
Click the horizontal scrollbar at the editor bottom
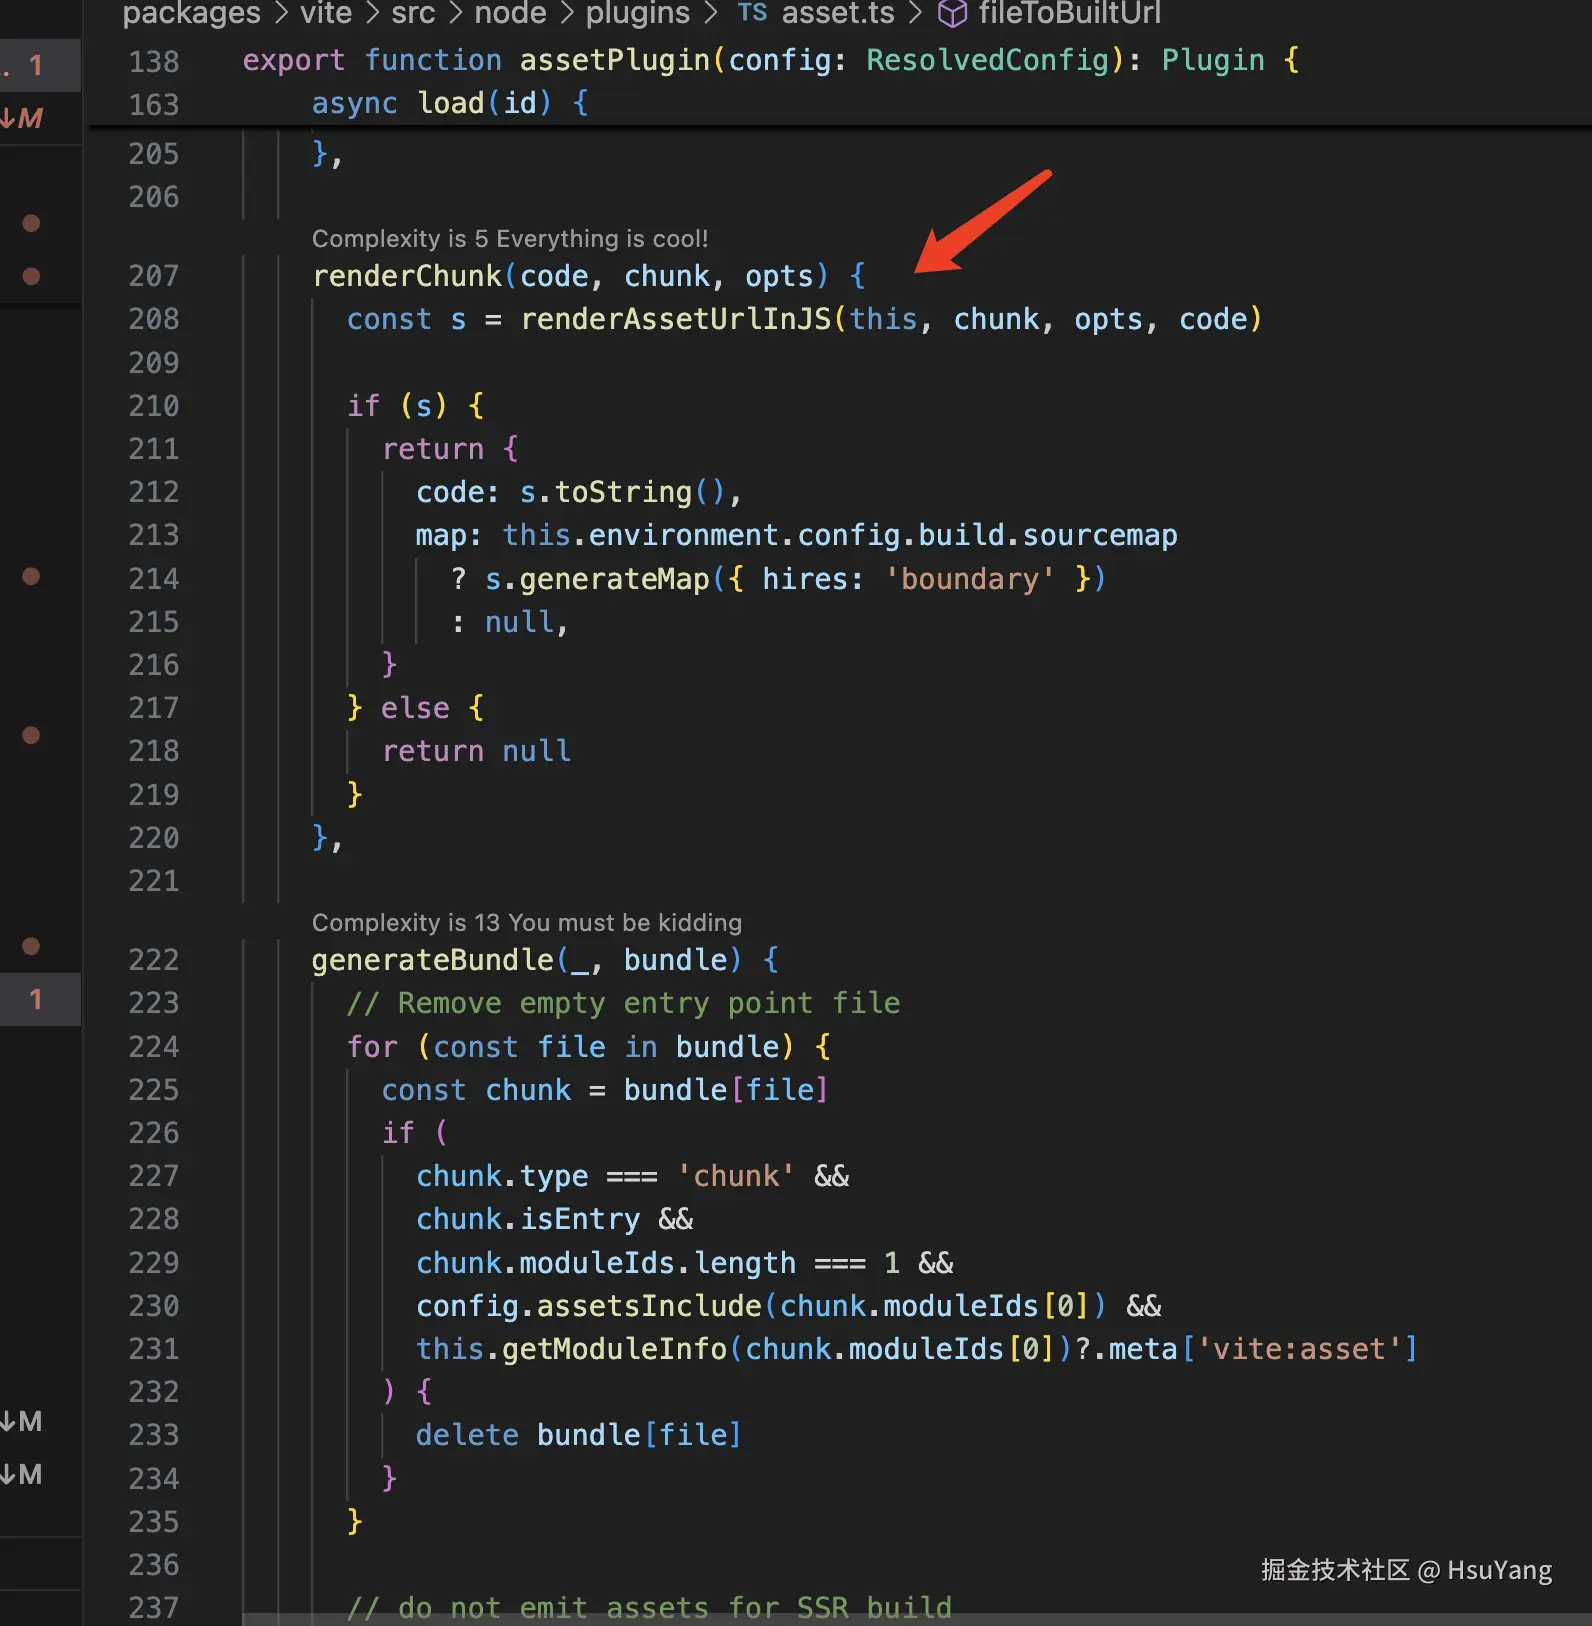917,1618
